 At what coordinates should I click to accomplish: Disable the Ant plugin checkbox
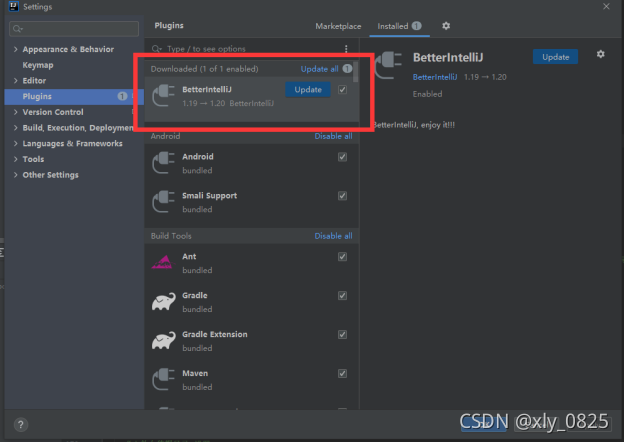click(342, 257)
